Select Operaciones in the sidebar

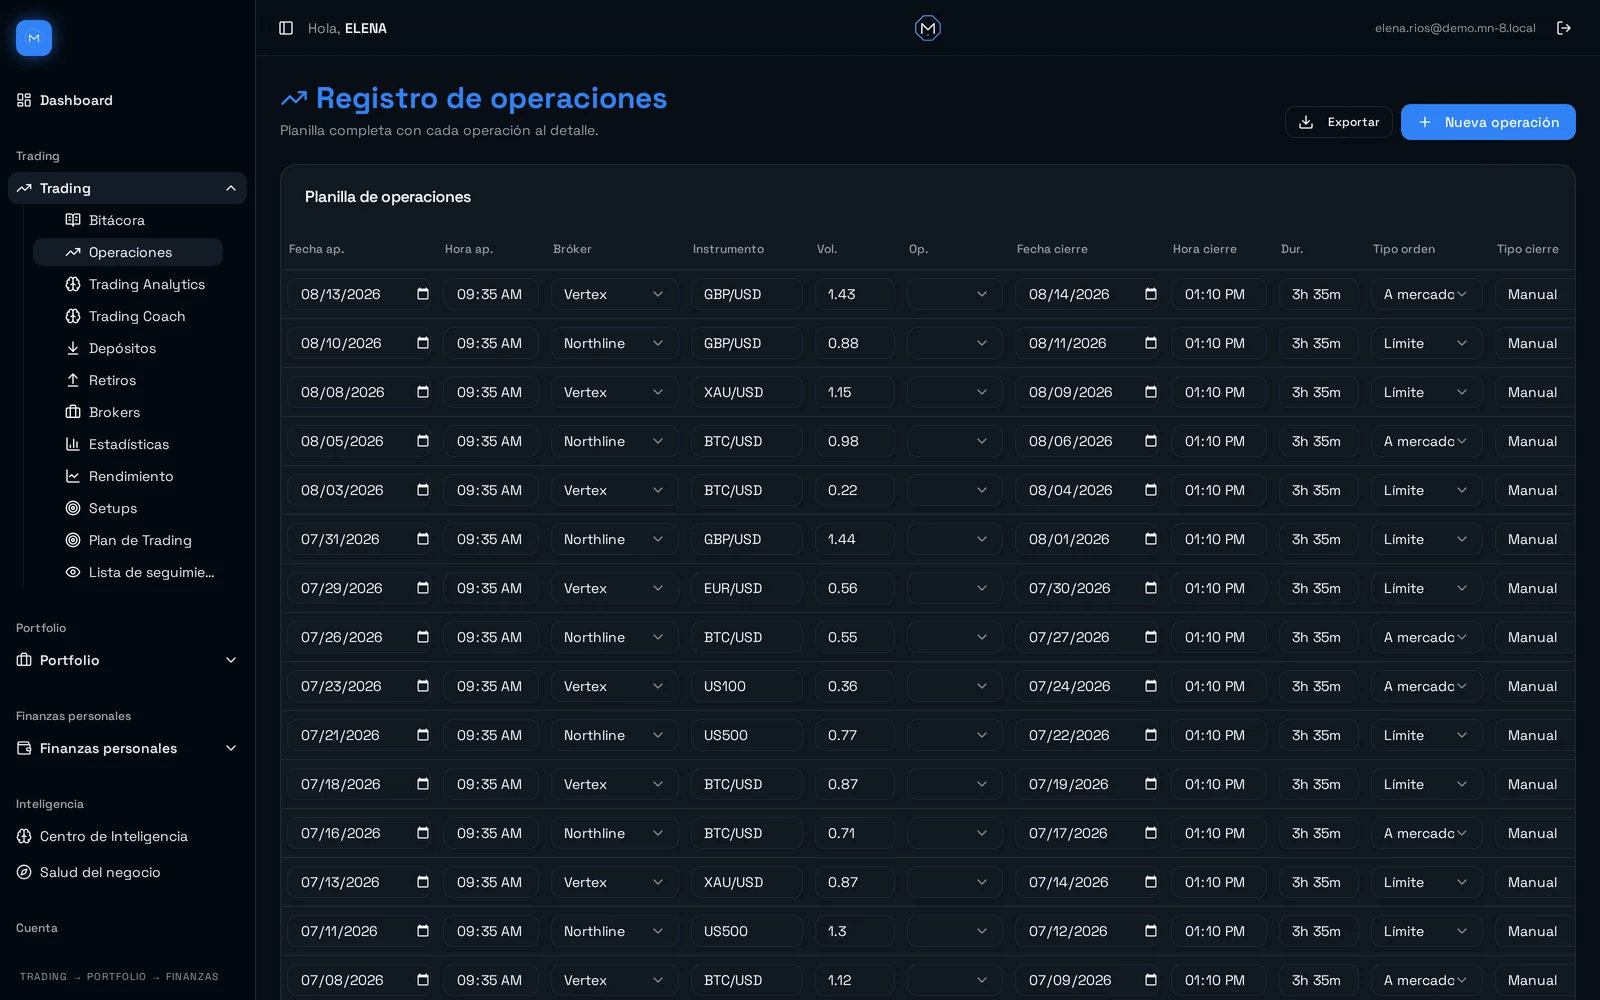pyautogui.click(x=128, y=252)
